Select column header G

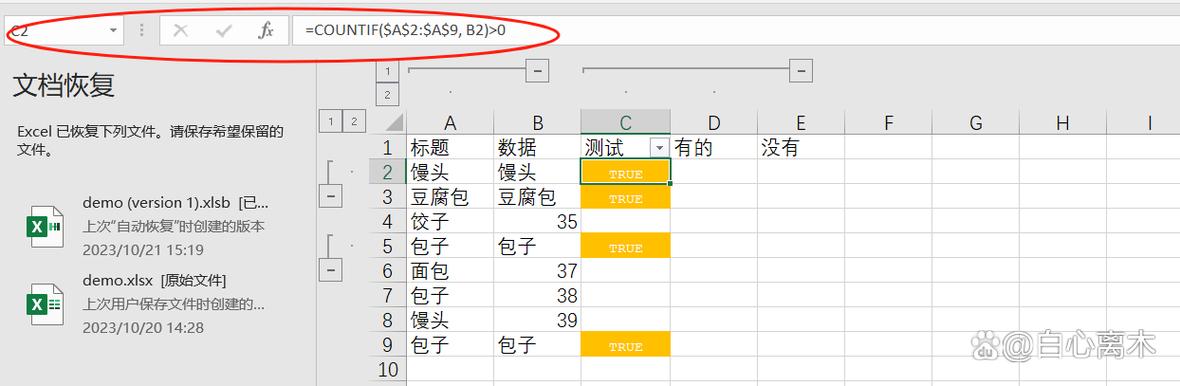(975, 123)
